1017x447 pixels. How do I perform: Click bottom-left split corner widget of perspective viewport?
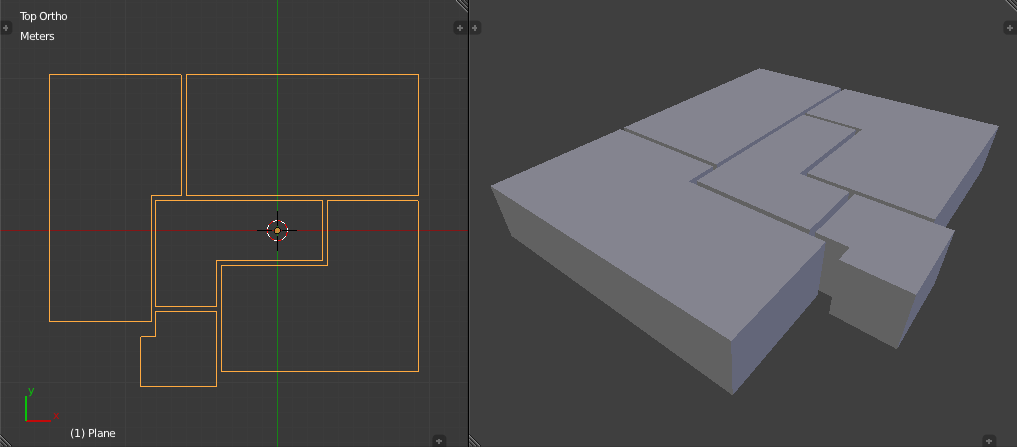pos(475,441)
